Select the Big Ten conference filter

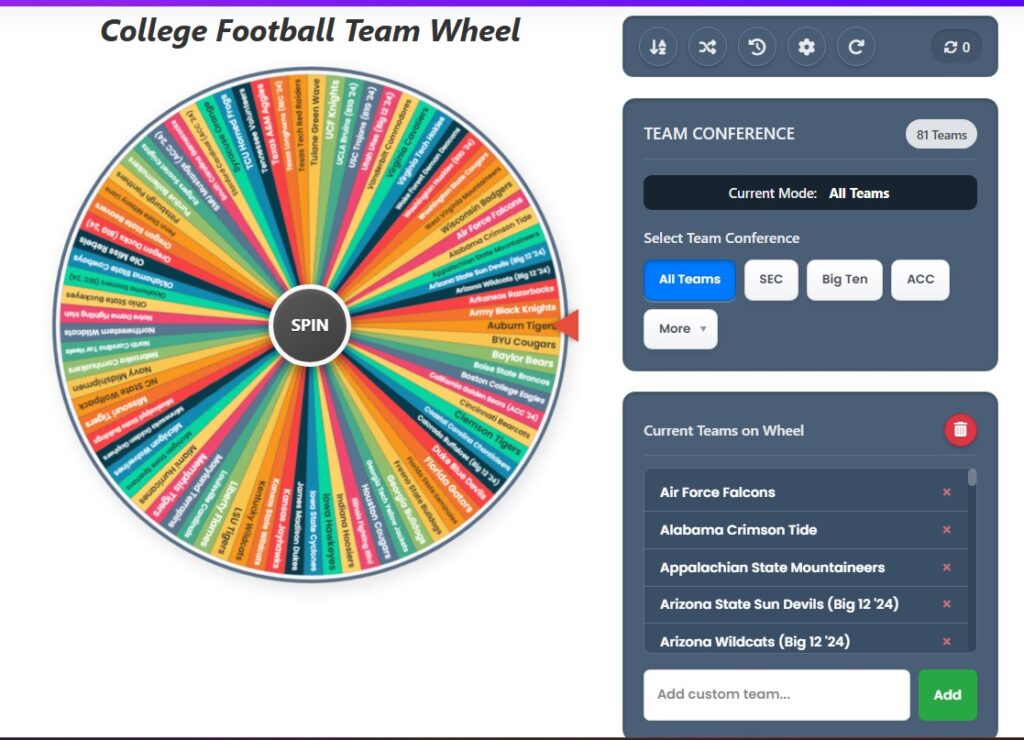pos(844,280)
